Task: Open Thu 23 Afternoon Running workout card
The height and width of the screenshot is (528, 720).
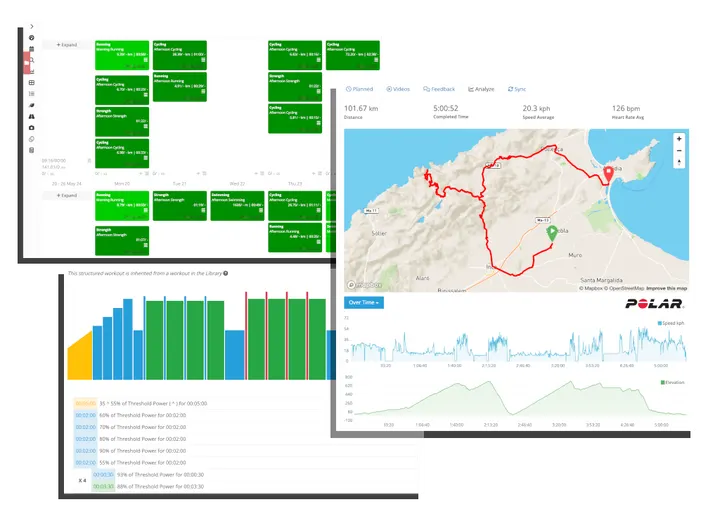Action: pyautogui.click(x=295, y=237)
